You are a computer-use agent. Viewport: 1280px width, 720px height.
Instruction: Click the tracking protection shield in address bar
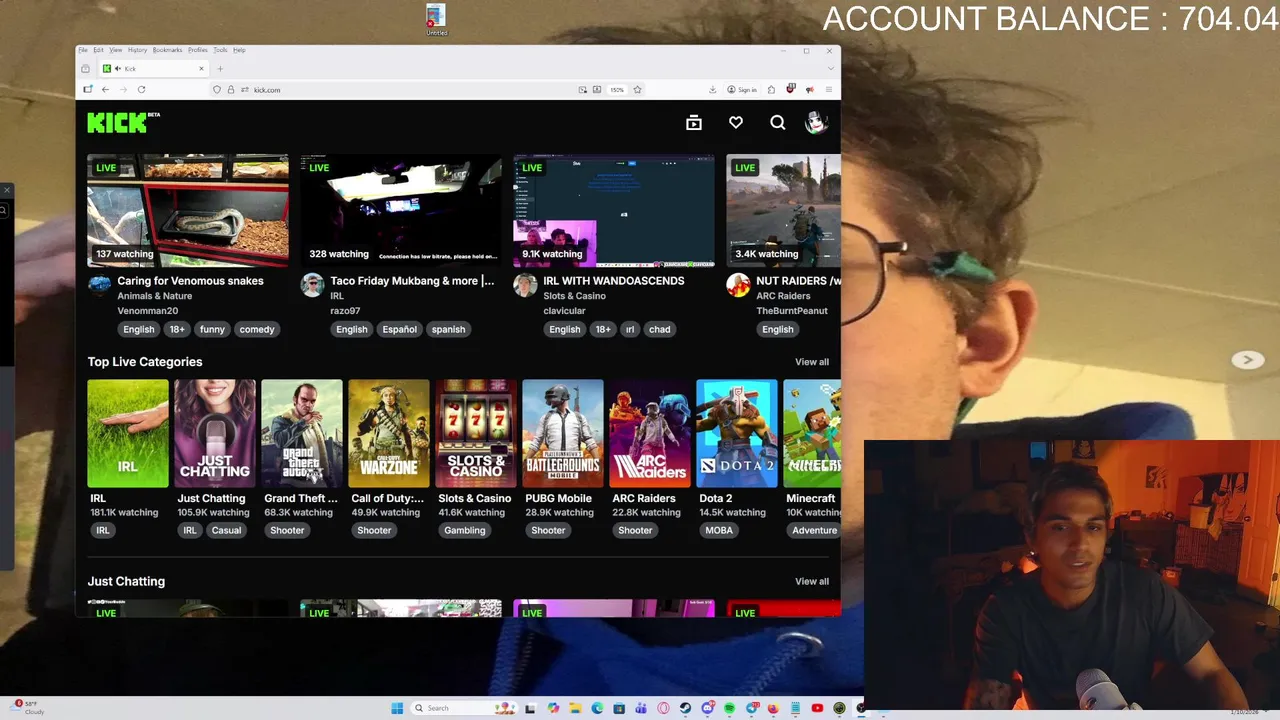217,90
